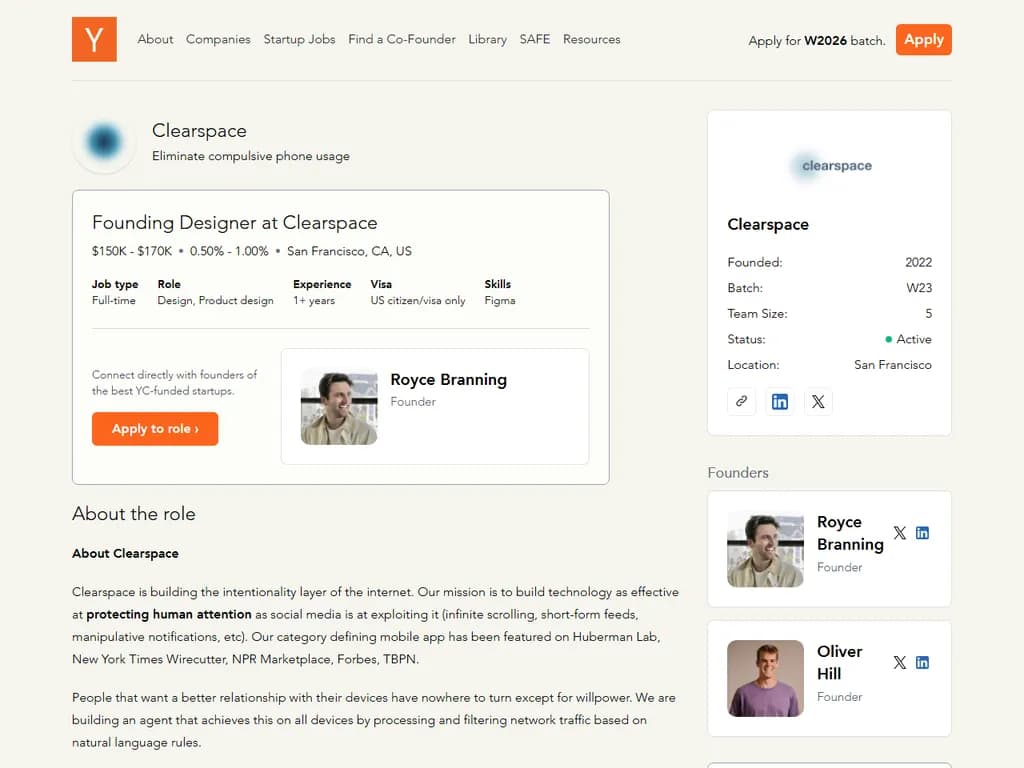Open Royce Branning's LinkedIn icon

(921, 533)
